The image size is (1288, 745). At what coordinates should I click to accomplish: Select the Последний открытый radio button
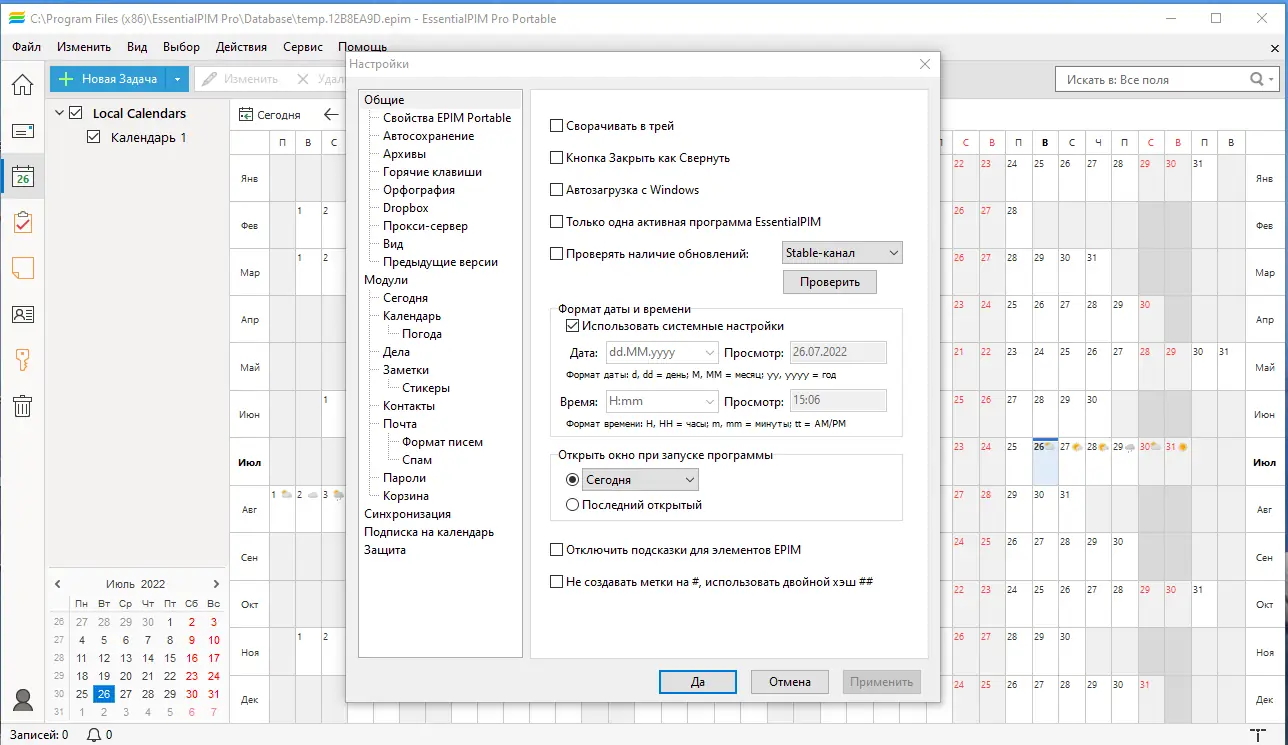pos(573,505)
